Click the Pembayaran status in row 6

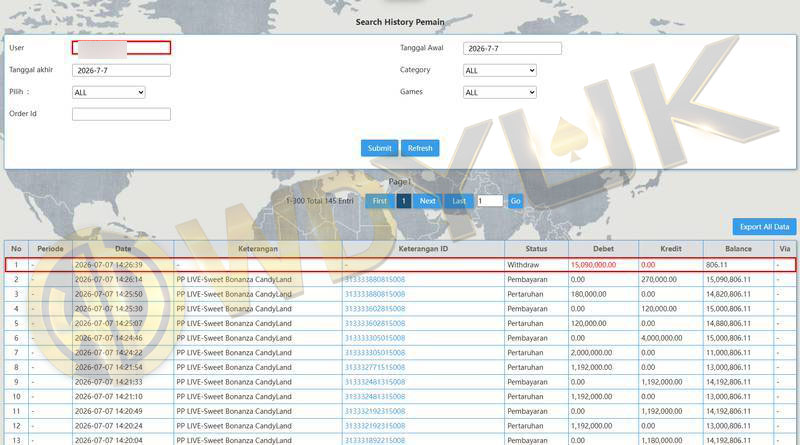point(527,338)
